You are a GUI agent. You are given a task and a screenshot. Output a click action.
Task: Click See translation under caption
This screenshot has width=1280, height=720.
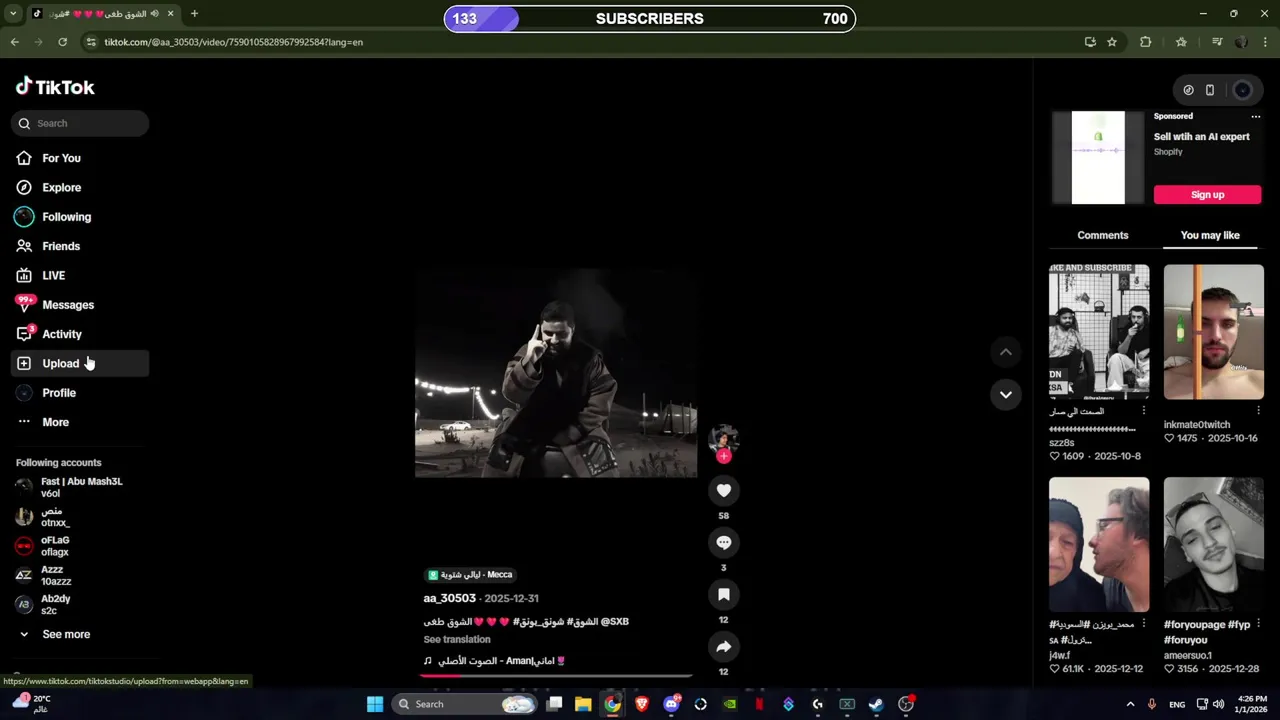(x=456, y=639)
